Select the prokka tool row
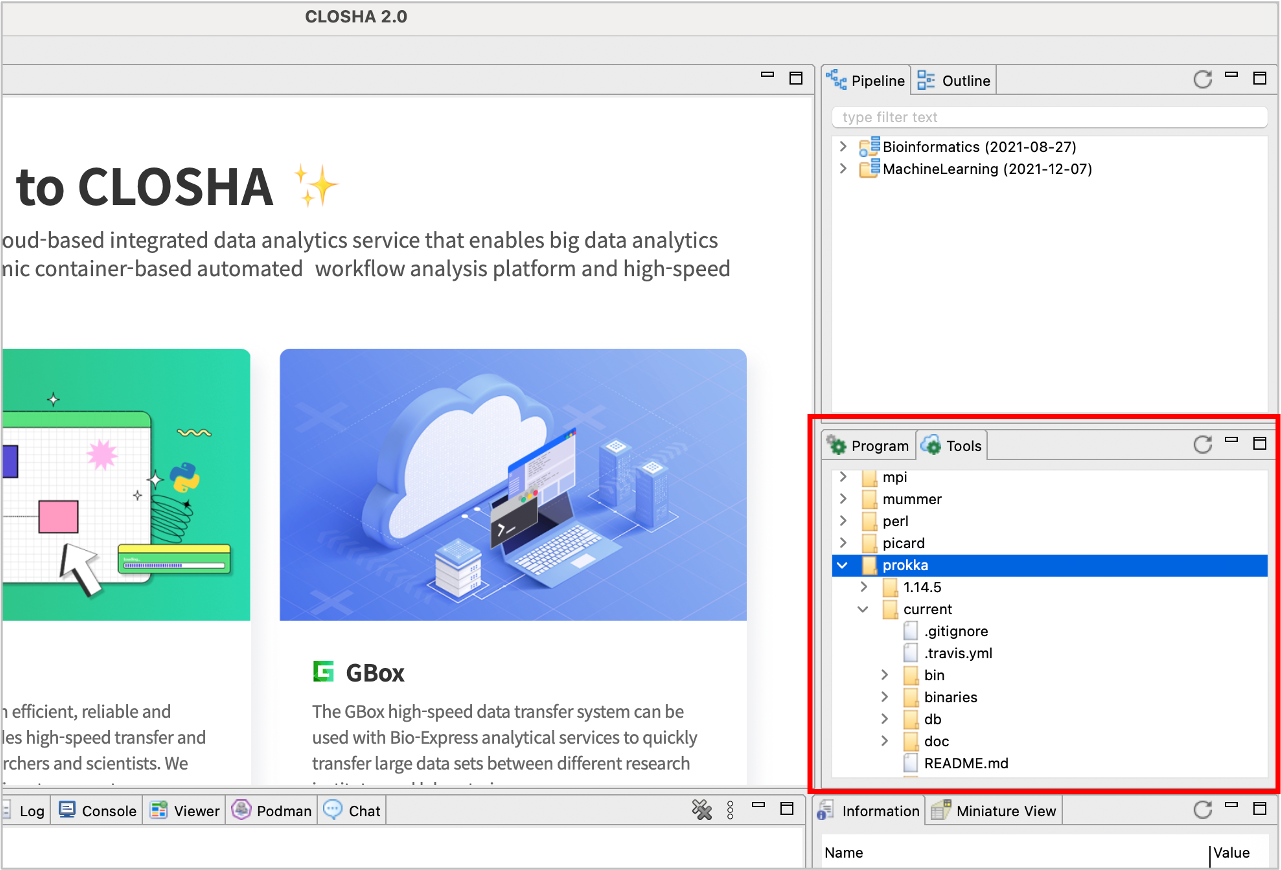The width and height of the screenshot is (1281, 870). pos(1050,565)
